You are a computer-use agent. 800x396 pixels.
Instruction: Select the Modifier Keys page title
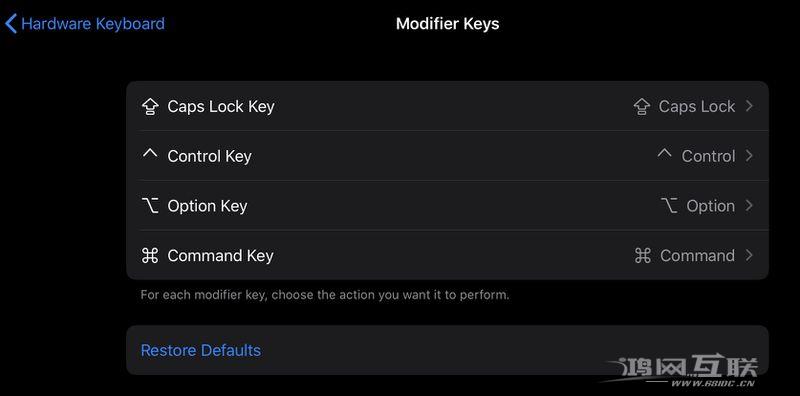447,24
